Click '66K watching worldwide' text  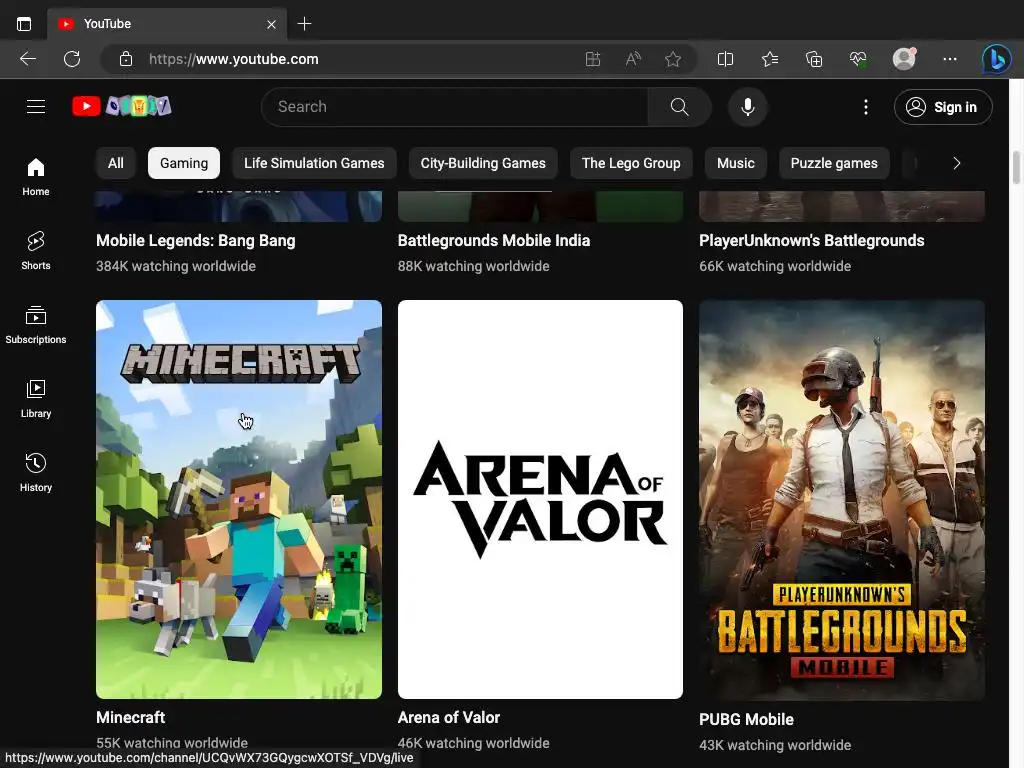pos(775,266)
